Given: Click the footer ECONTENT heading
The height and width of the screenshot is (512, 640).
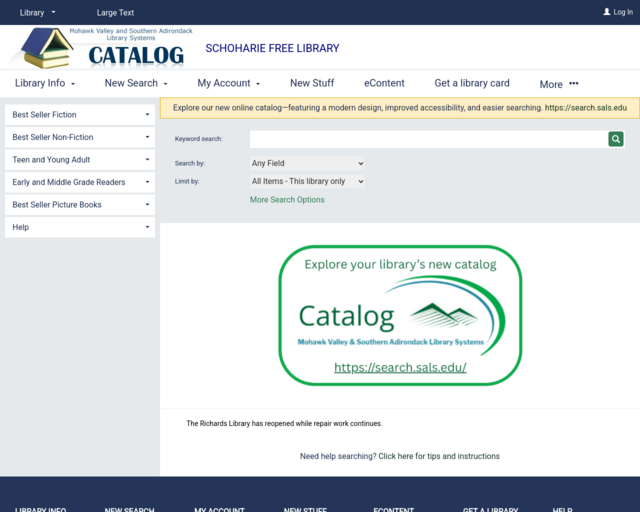Looking at the screenshot, I should pos(393,509).
